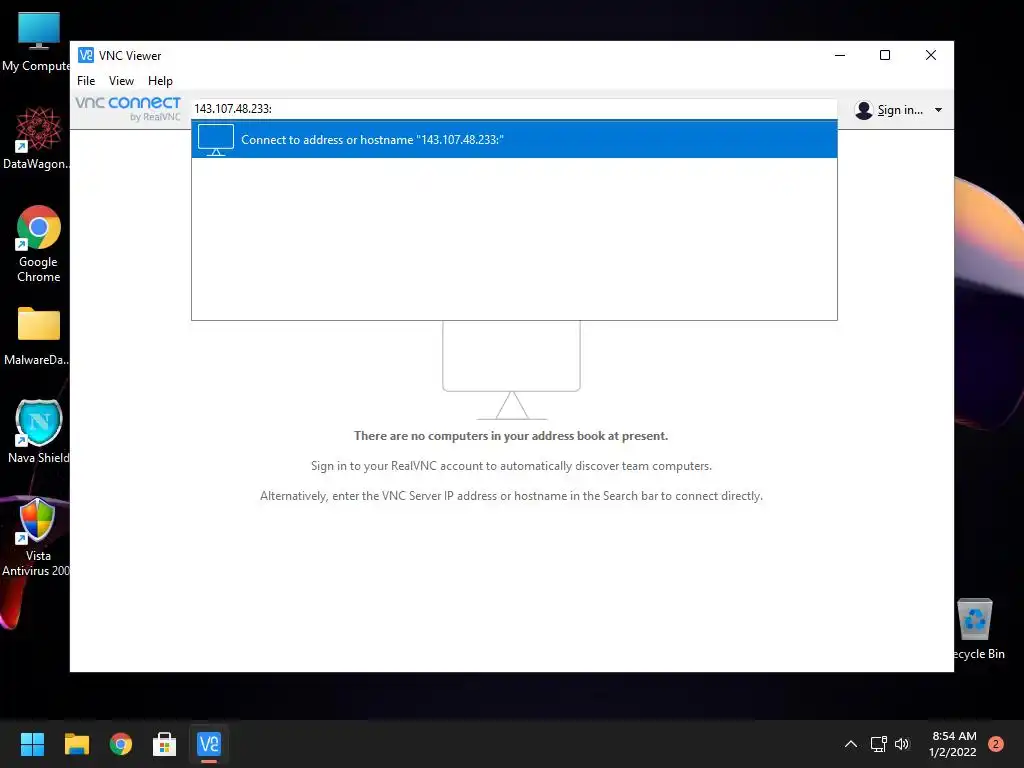
Task: Select the MalwareDa.. folder on desktop
Action: pos(38,336)
